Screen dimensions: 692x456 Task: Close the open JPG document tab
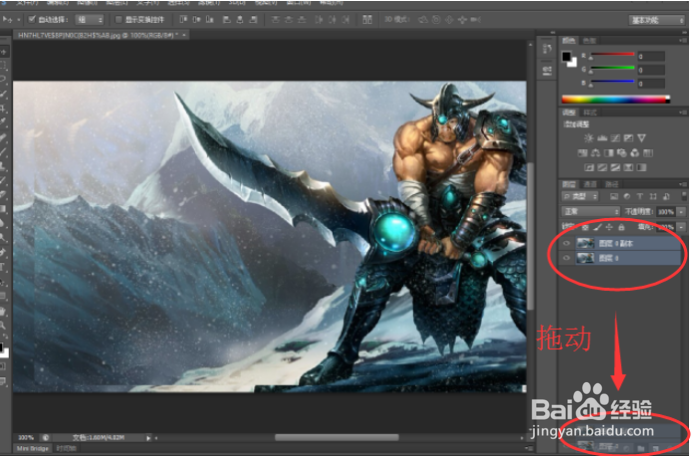[x=184, y=35]
